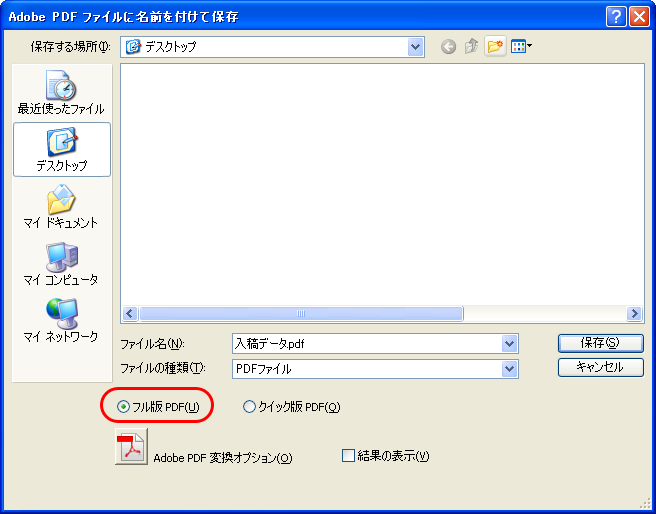Expand the Save location (保存する場所) dropdown
Viewport: 656px width, 514px height.
415,47
